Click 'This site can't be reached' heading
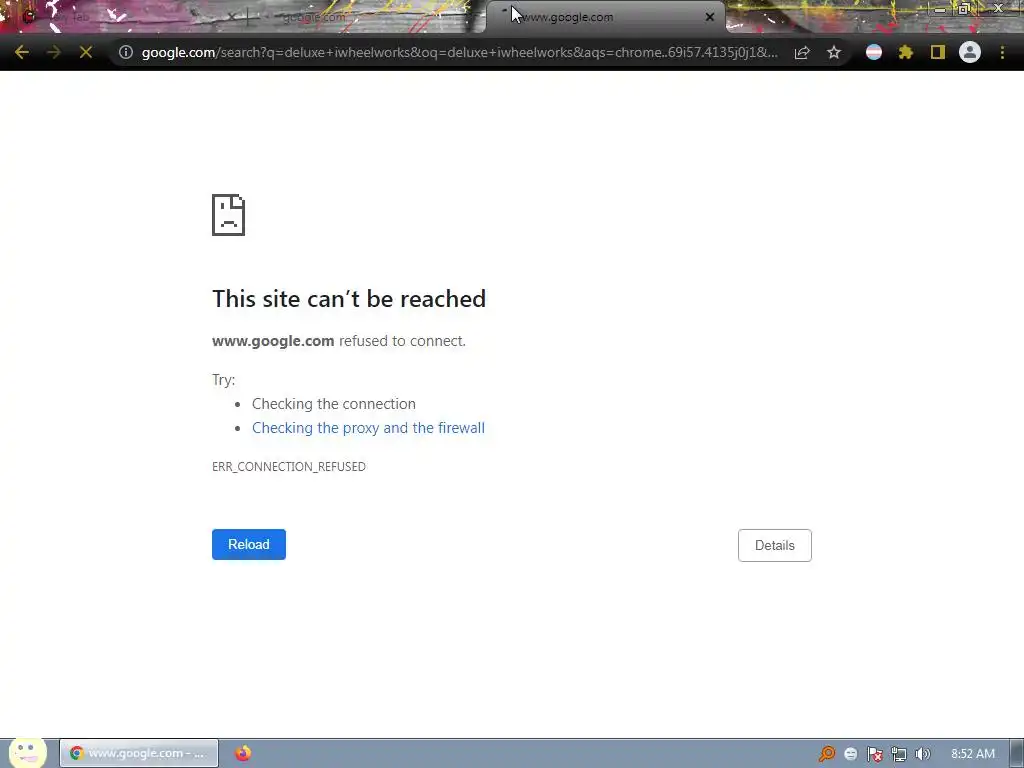 pyautogui.click(x=349, y=298)
